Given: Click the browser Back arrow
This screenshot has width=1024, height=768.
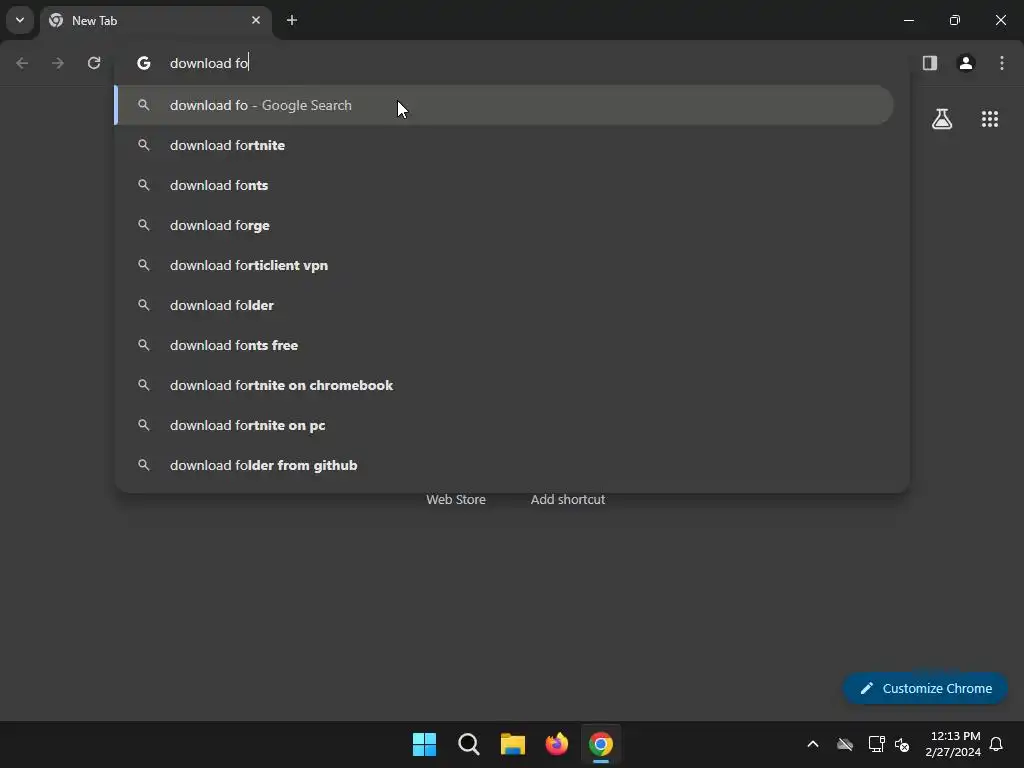Looking at the screenshot, I should click(x=22, y=63).
